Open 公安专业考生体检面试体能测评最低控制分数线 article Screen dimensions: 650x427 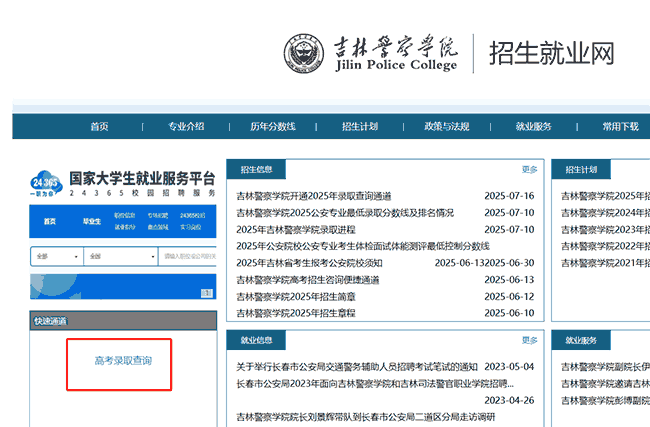point(363,246)
